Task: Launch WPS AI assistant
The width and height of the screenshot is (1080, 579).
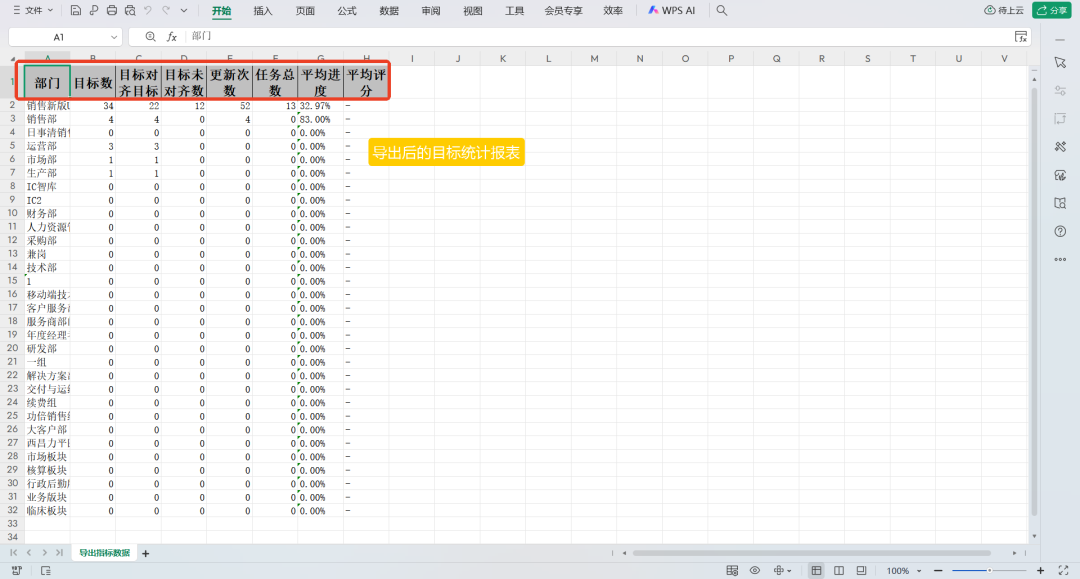Action: coord(672,10)
